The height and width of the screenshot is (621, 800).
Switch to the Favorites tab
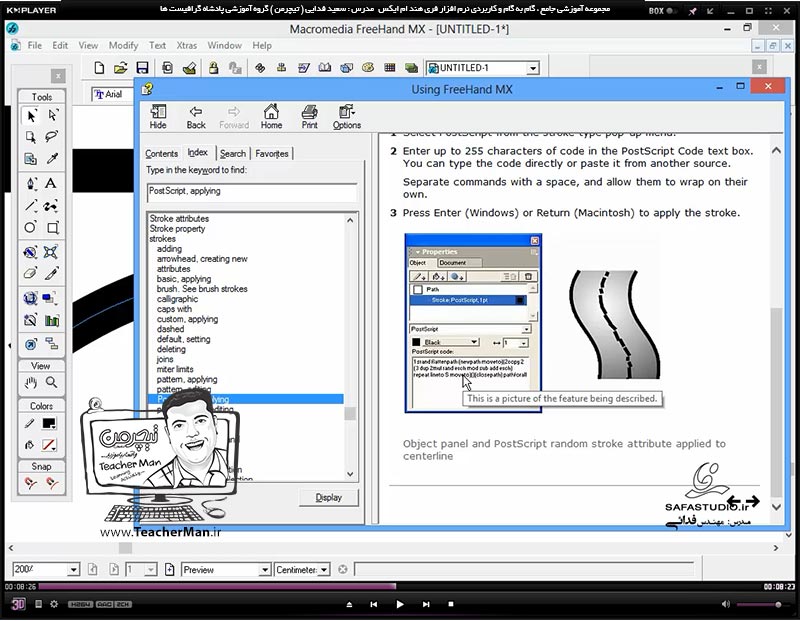tap(272, 154)
